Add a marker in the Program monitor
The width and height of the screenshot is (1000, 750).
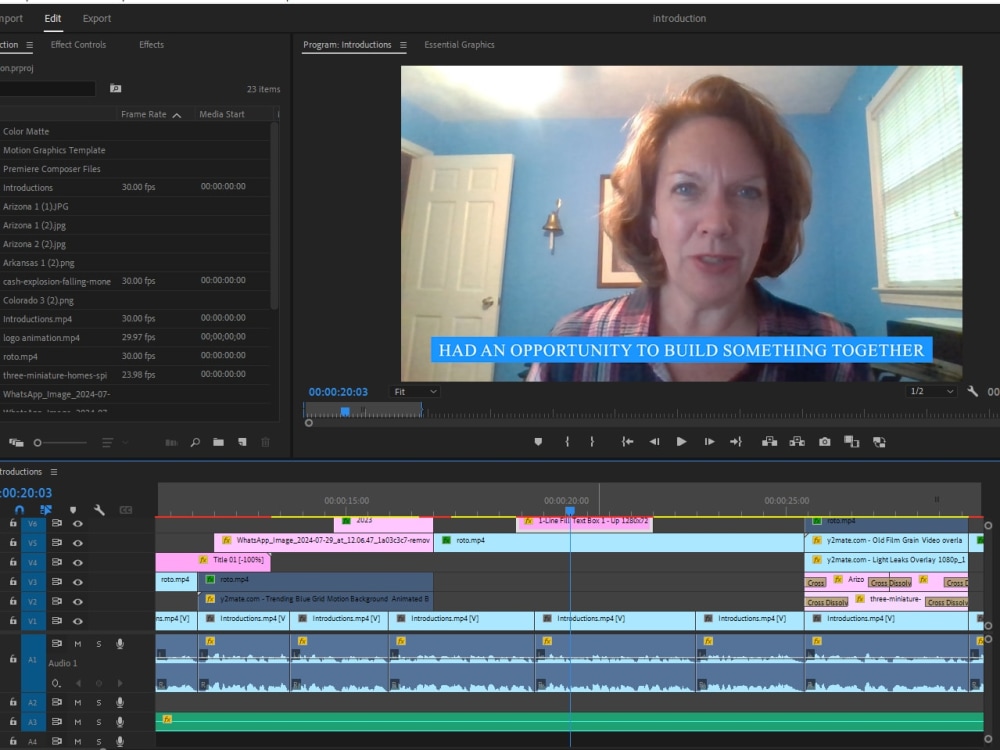538,441
